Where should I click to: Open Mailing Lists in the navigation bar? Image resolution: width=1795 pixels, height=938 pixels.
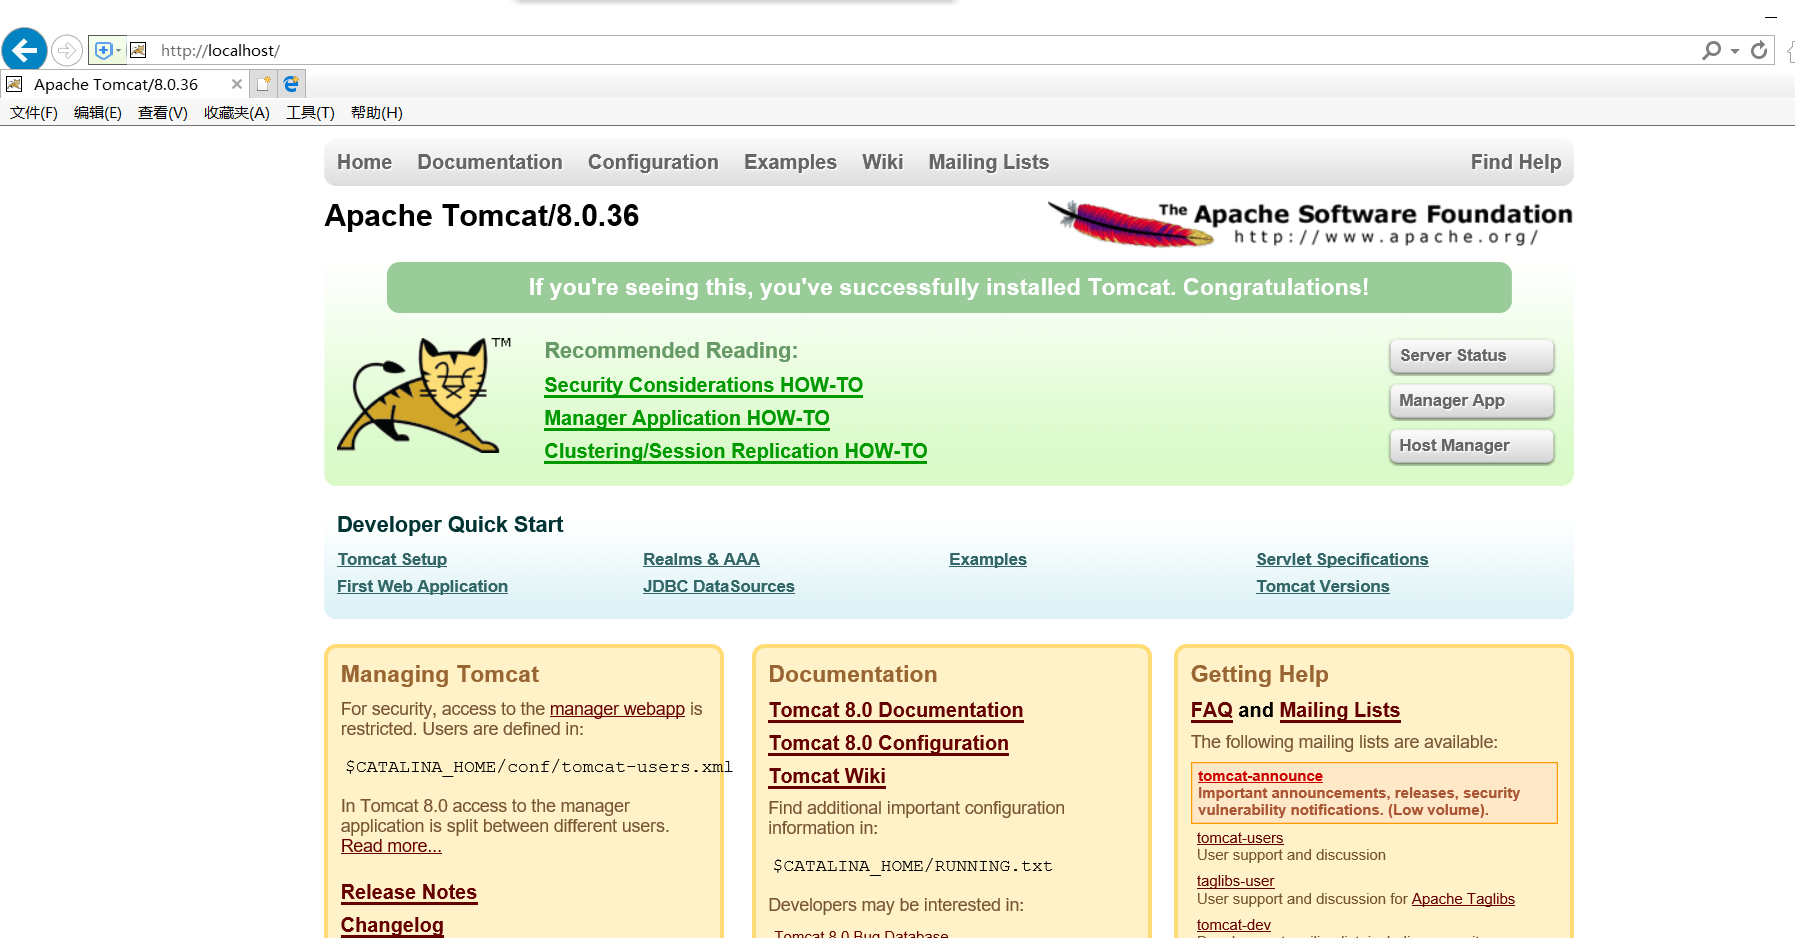[x=989, y=162]
